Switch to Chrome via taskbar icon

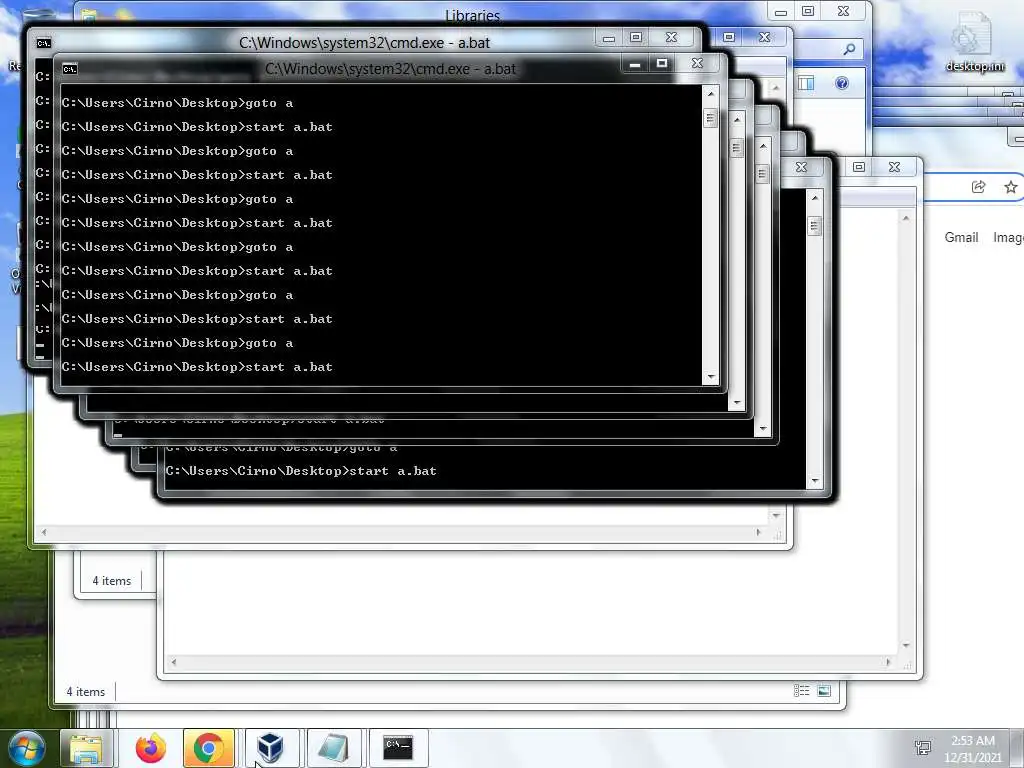click(208, 748)
